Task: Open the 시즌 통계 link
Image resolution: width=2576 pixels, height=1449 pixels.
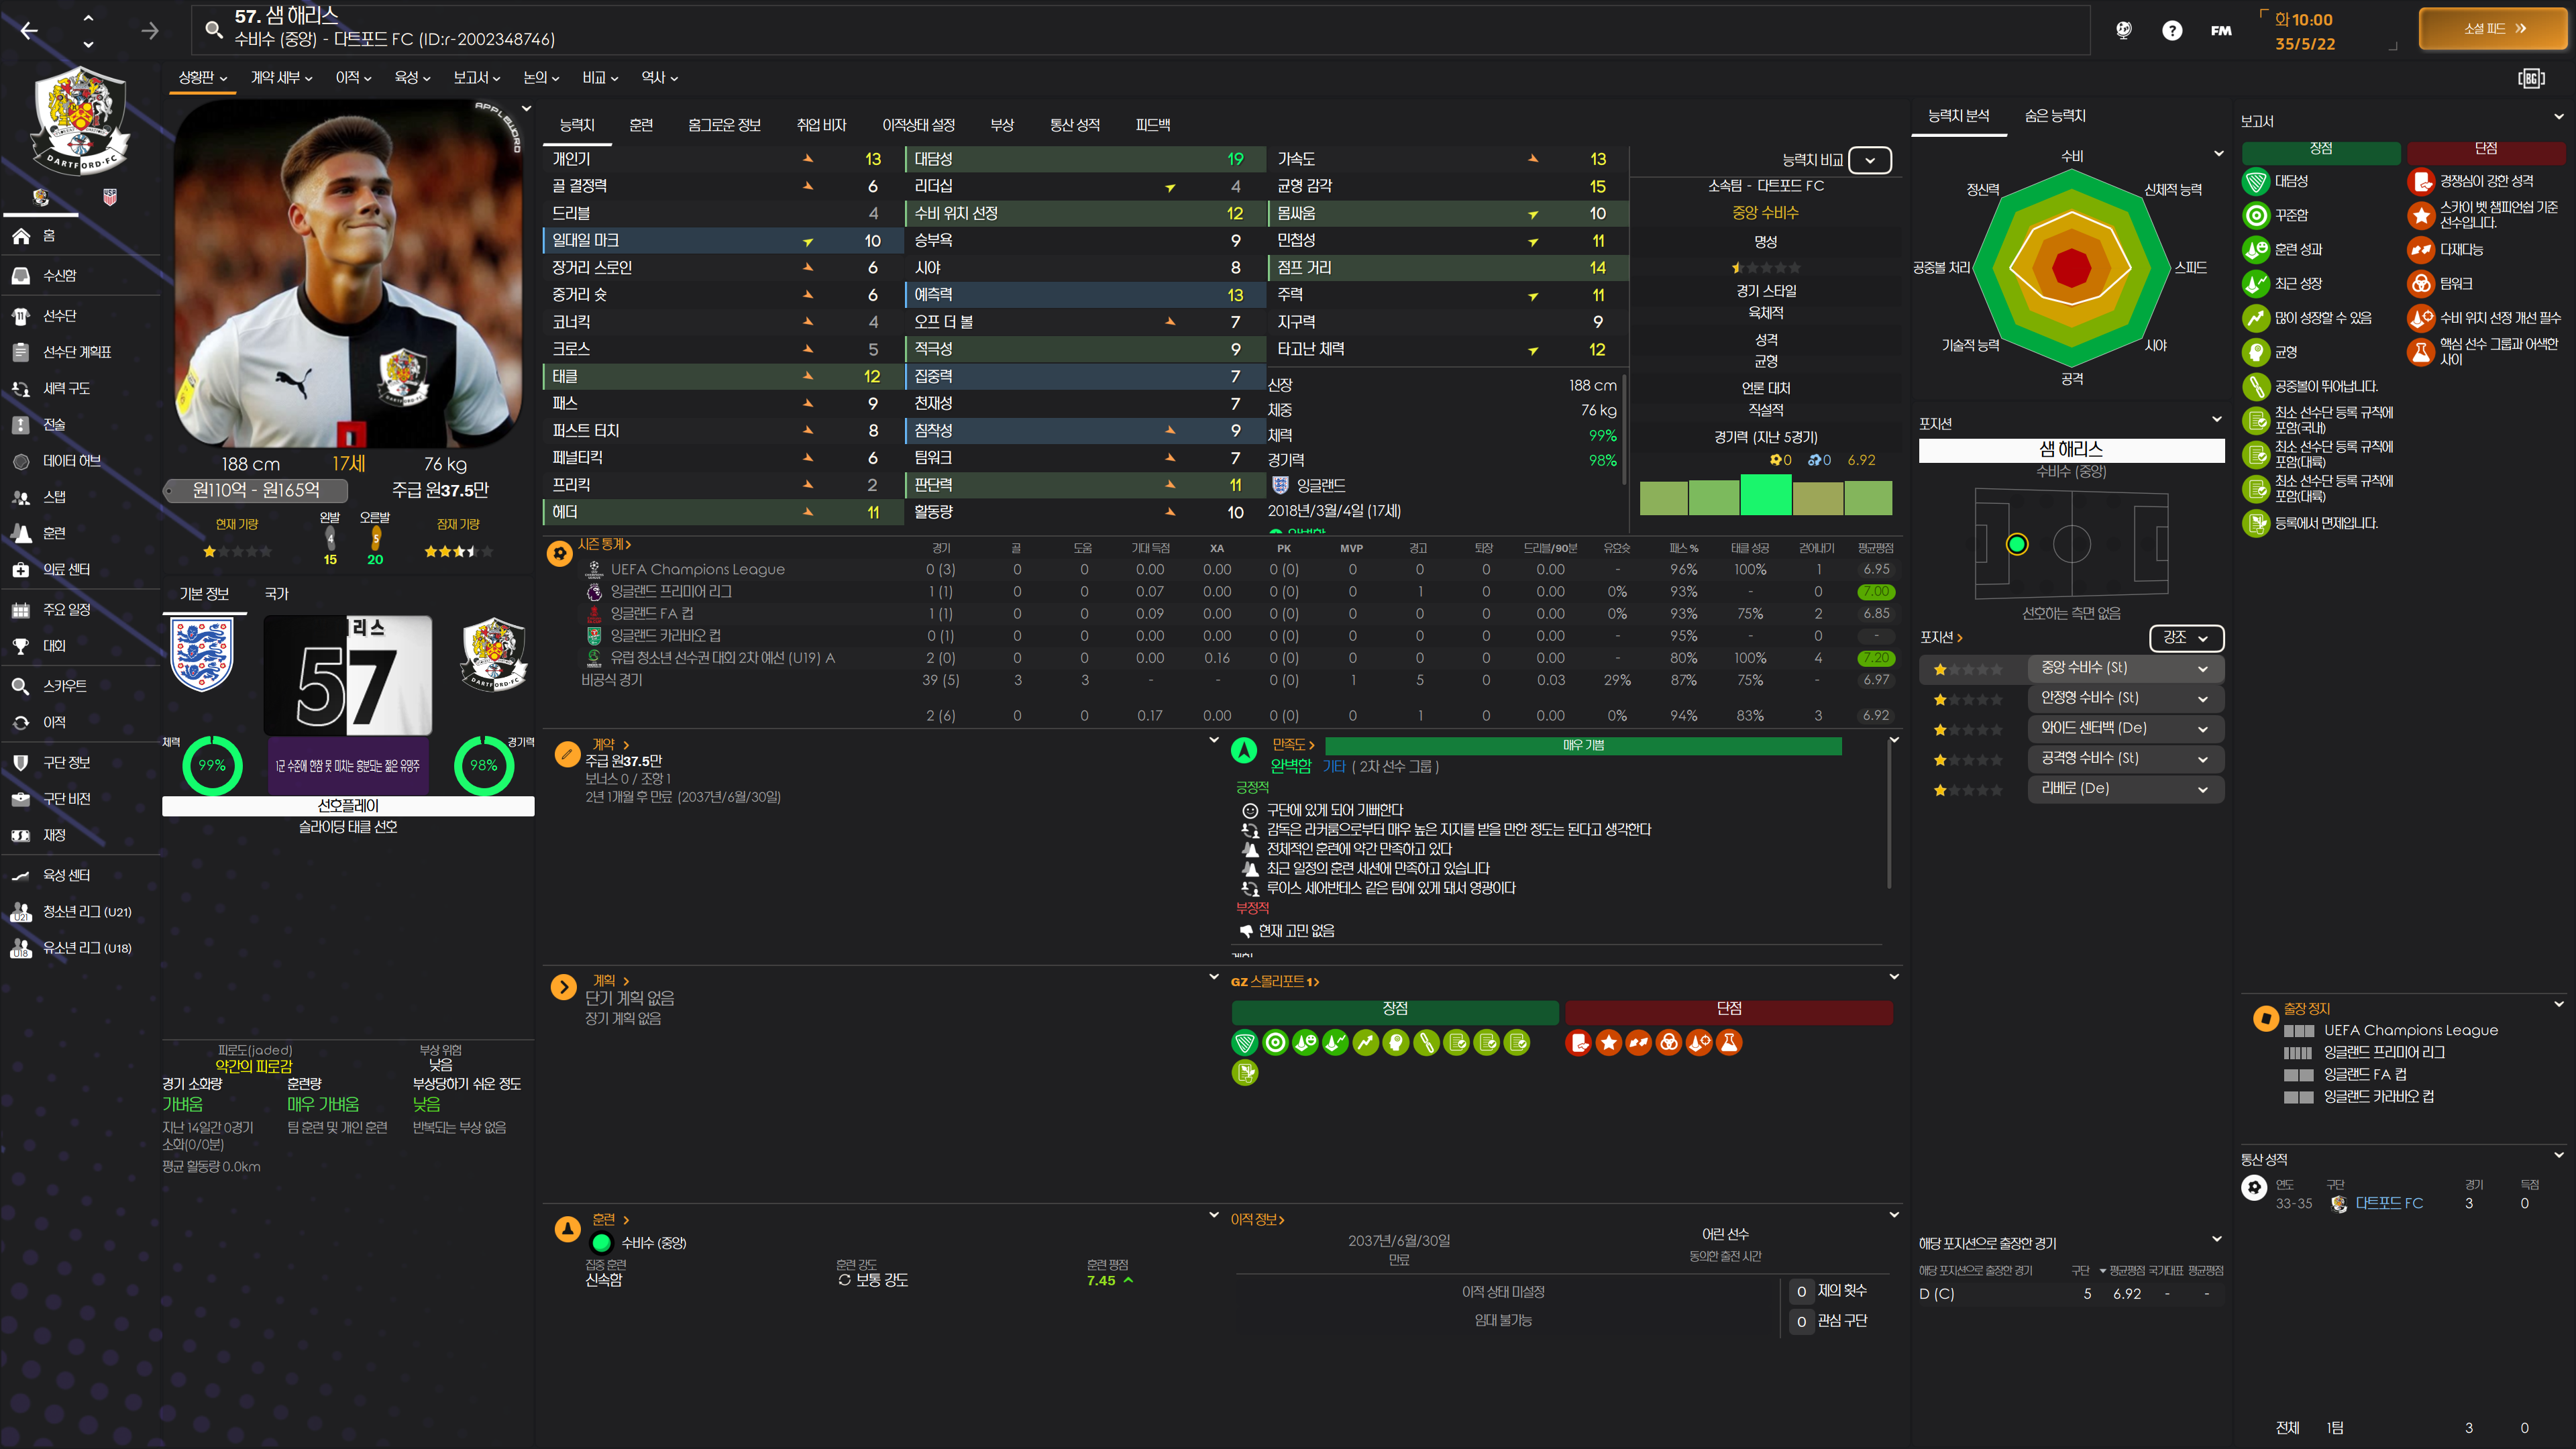Action: coord(604,545)
